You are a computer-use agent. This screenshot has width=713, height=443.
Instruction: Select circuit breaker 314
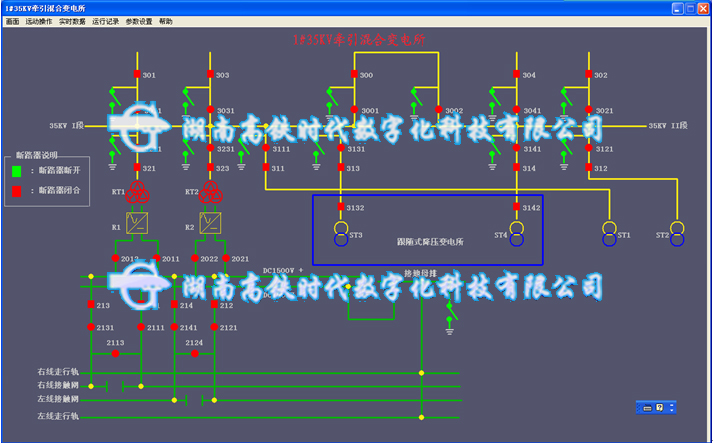click(x=517, y=168)
